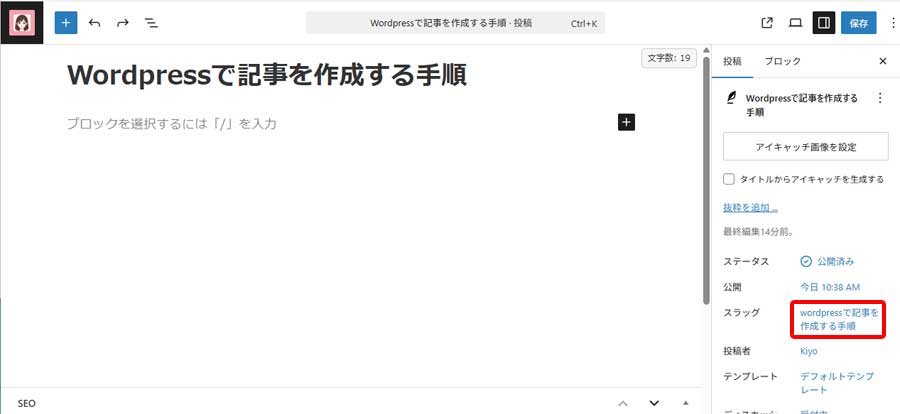View the post in new tab

767,23
